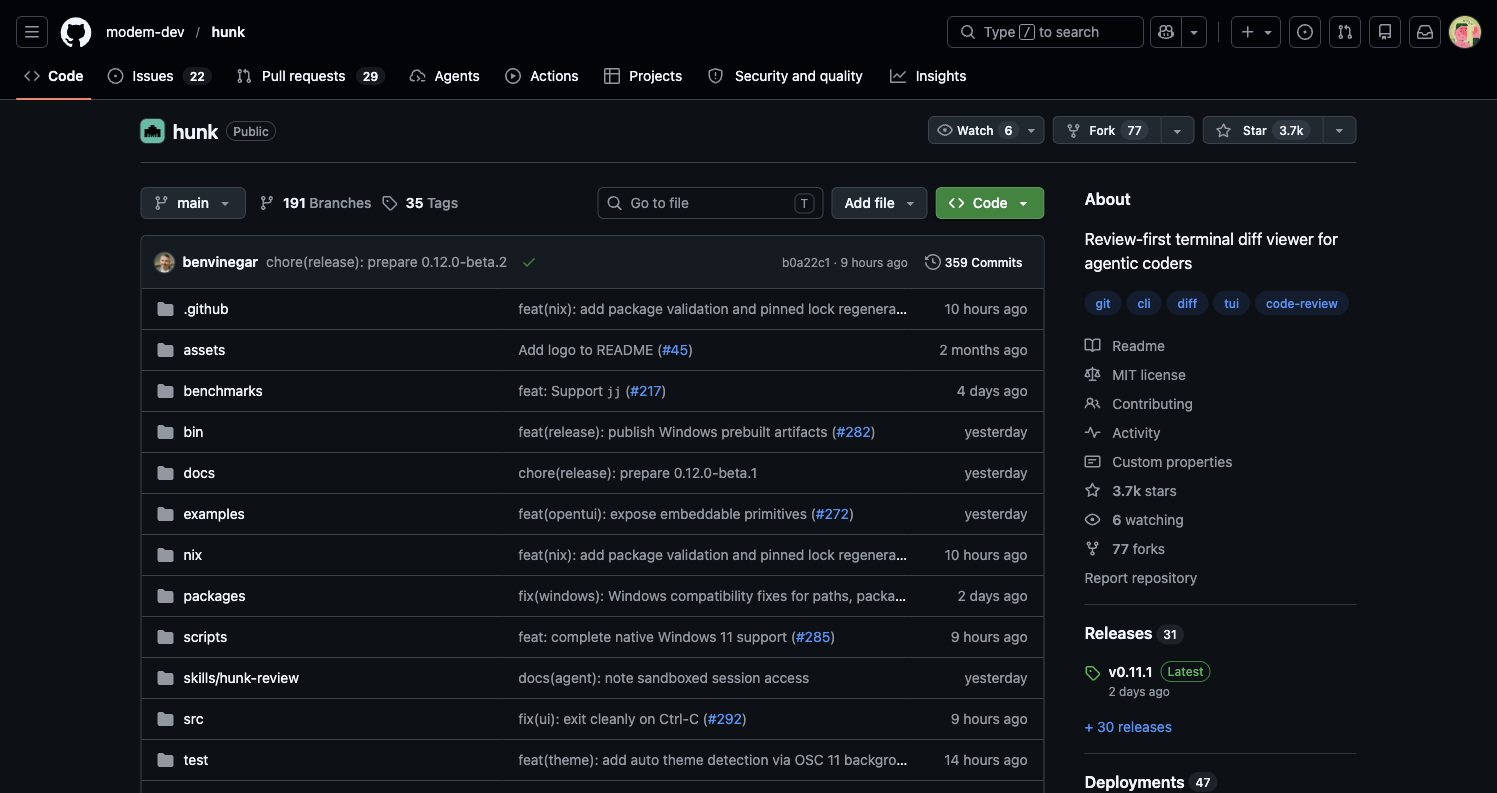View 191 Branches link

(315, 203)
